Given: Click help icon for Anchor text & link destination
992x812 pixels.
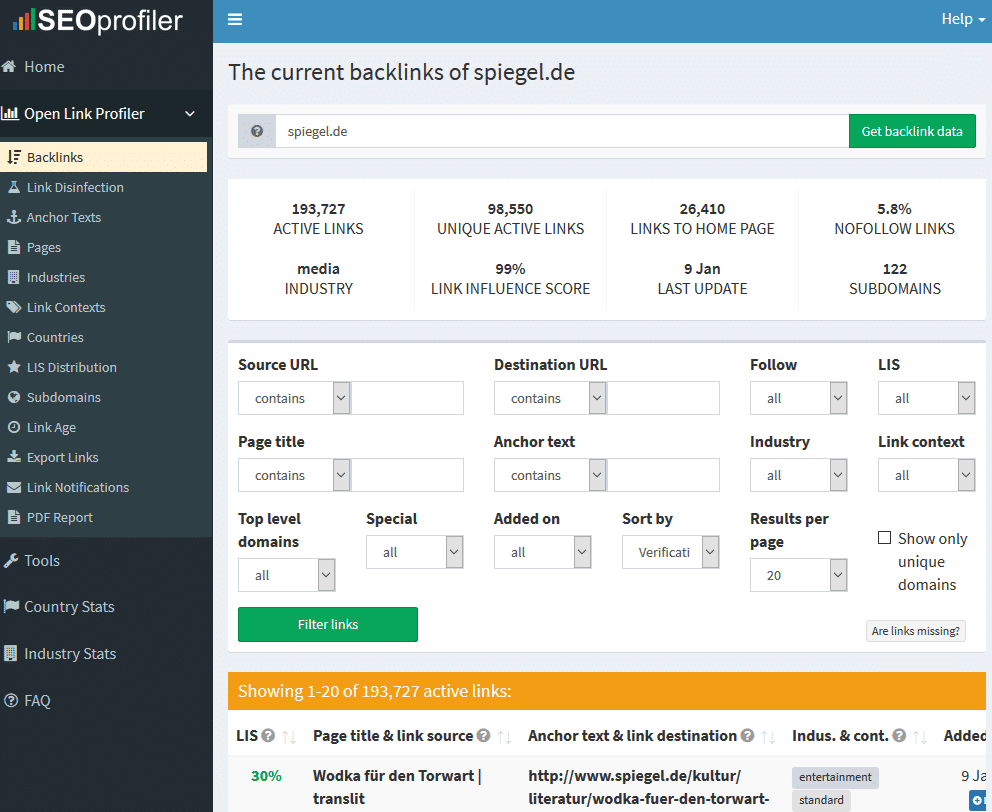Looking at the screenshot, I should [747, 735].
